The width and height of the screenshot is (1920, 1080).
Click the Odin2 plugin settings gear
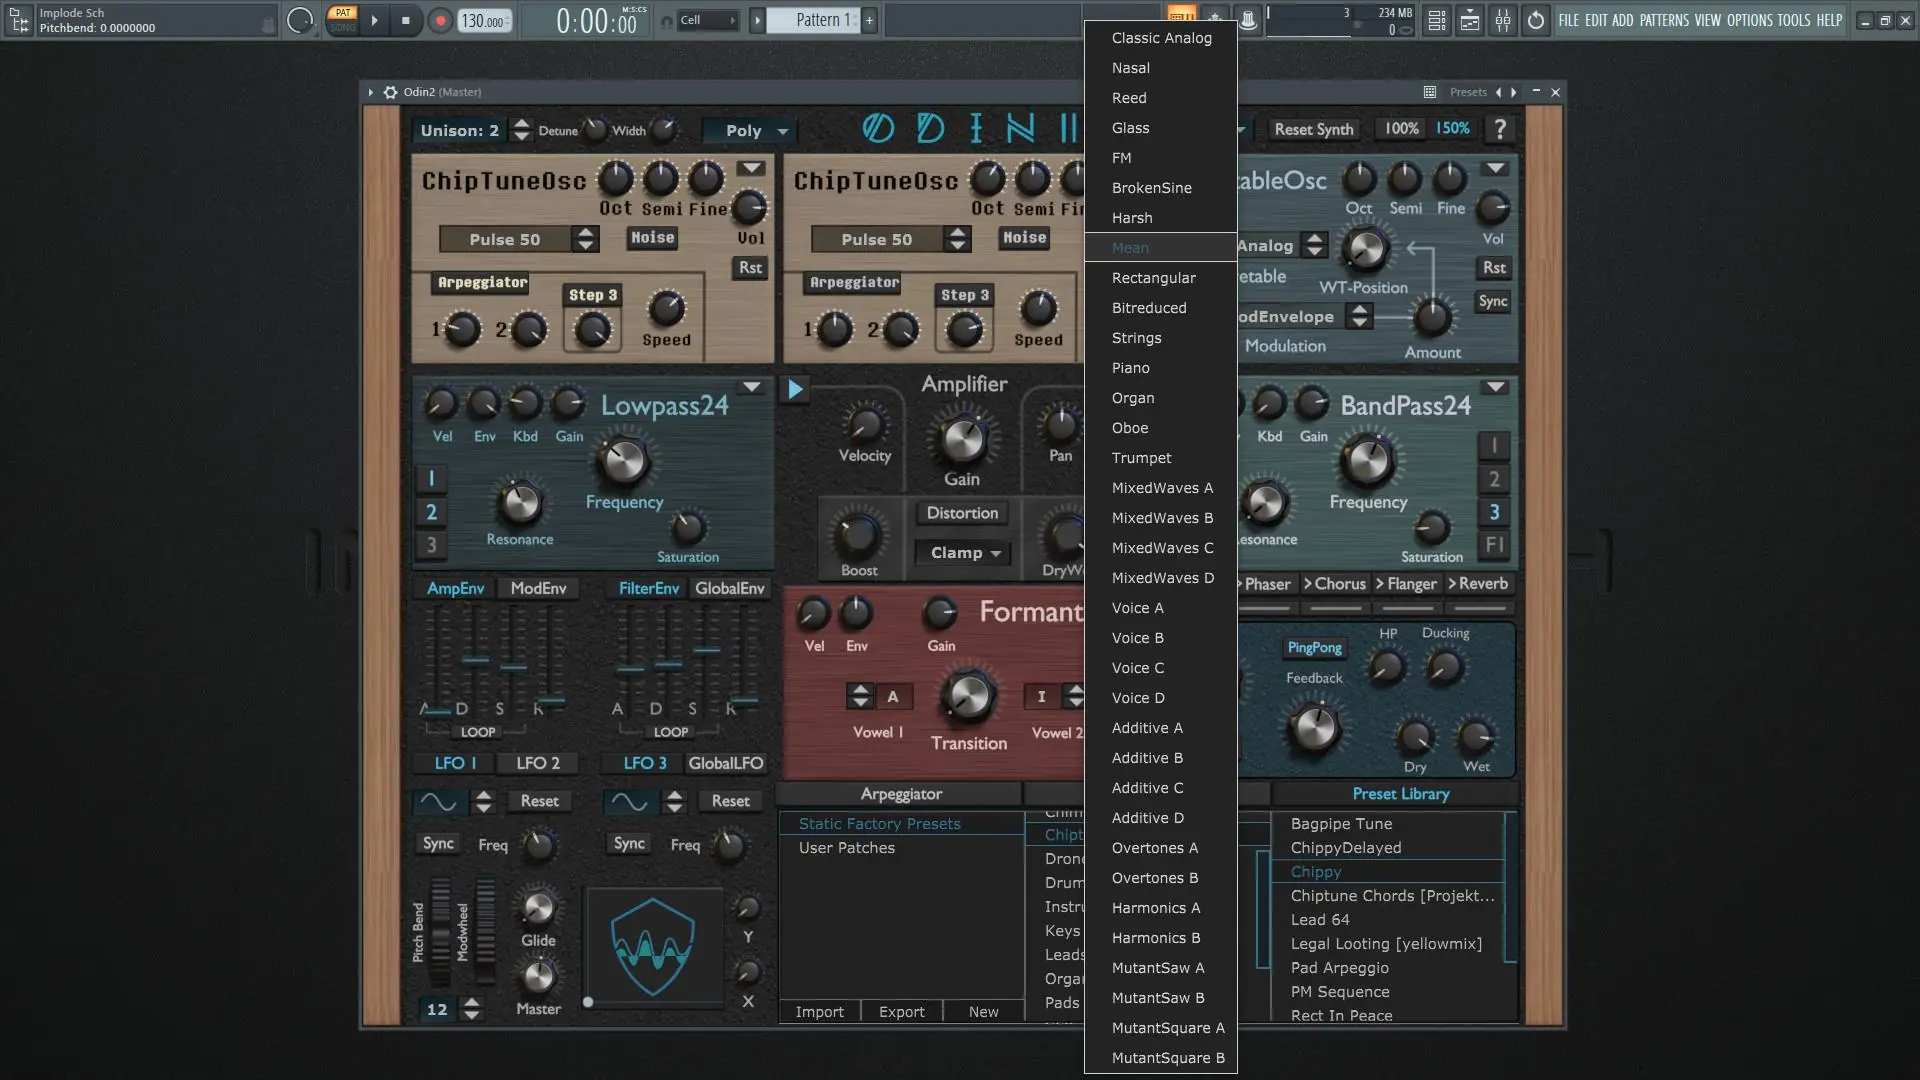click(391, 92)
